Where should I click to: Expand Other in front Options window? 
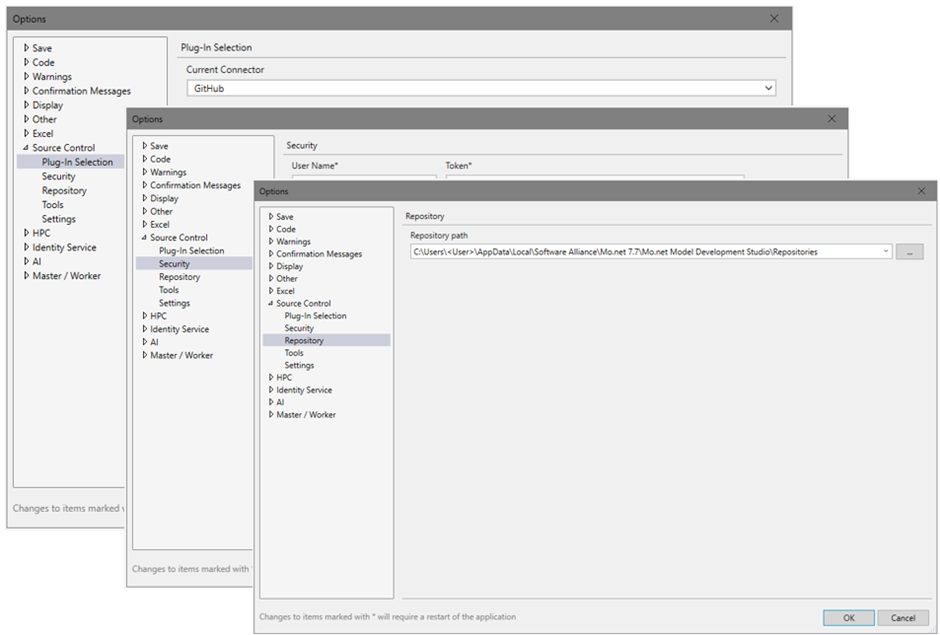(x=271, y=279)
